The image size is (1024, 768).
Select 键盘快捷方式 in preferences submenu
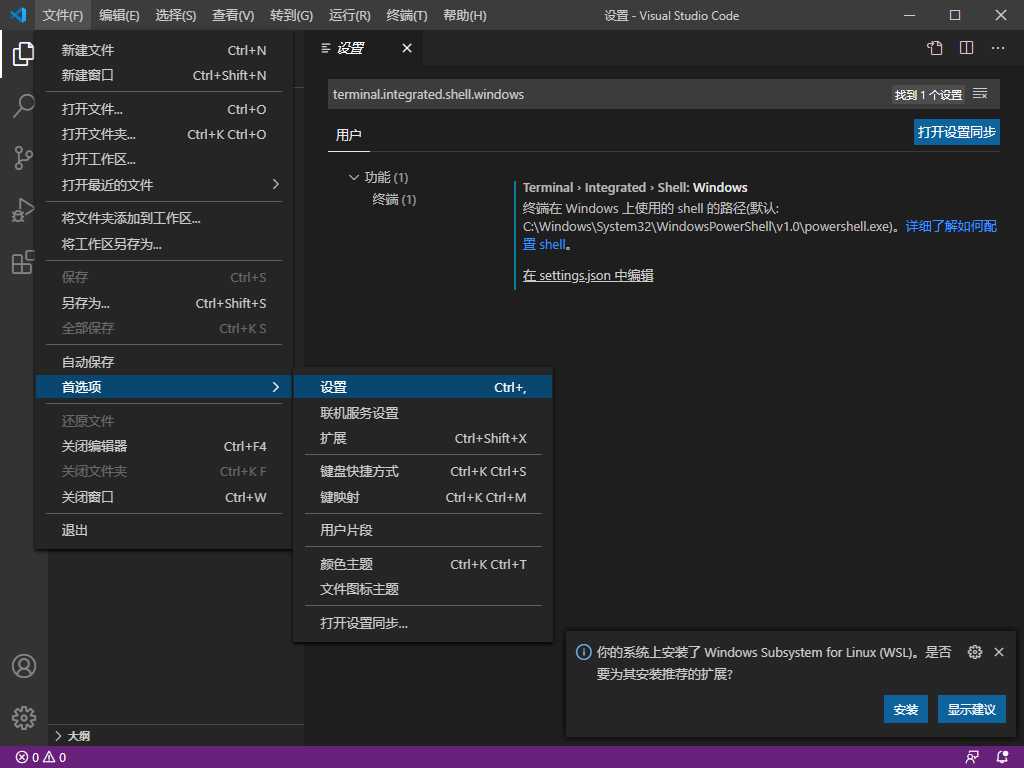coord(423,472)
